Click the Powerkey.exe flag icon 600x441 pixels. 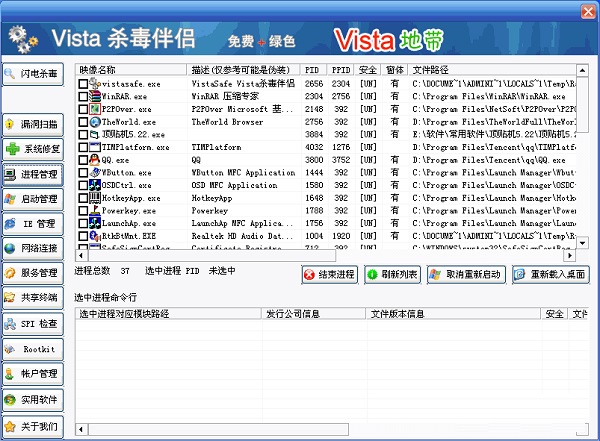coord(95,210)
